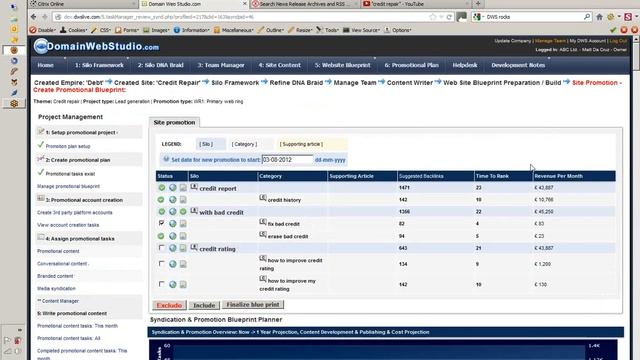Click the bookmark star in address bar

[433, 17]
